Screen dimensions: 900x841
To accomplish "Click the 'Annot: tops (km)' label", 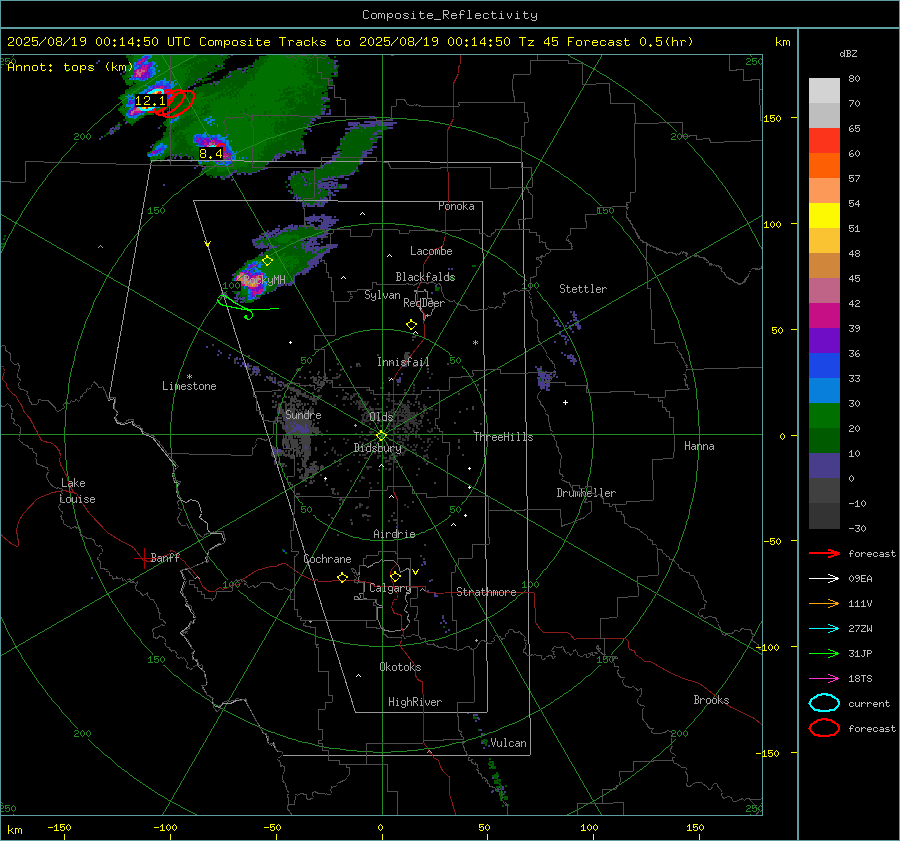I will [x=70, y=67].
